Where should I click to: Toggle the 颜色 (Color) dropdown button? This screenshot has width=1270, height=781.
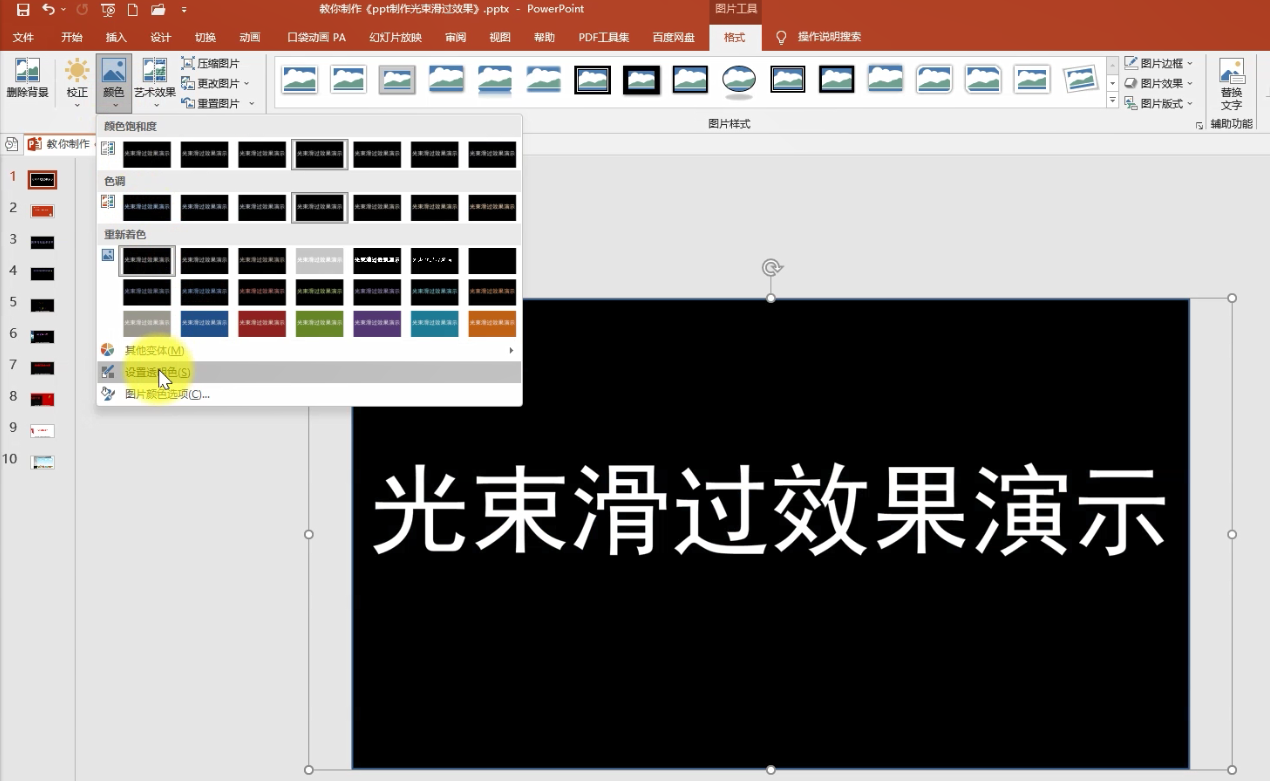[x=114, y=82]
